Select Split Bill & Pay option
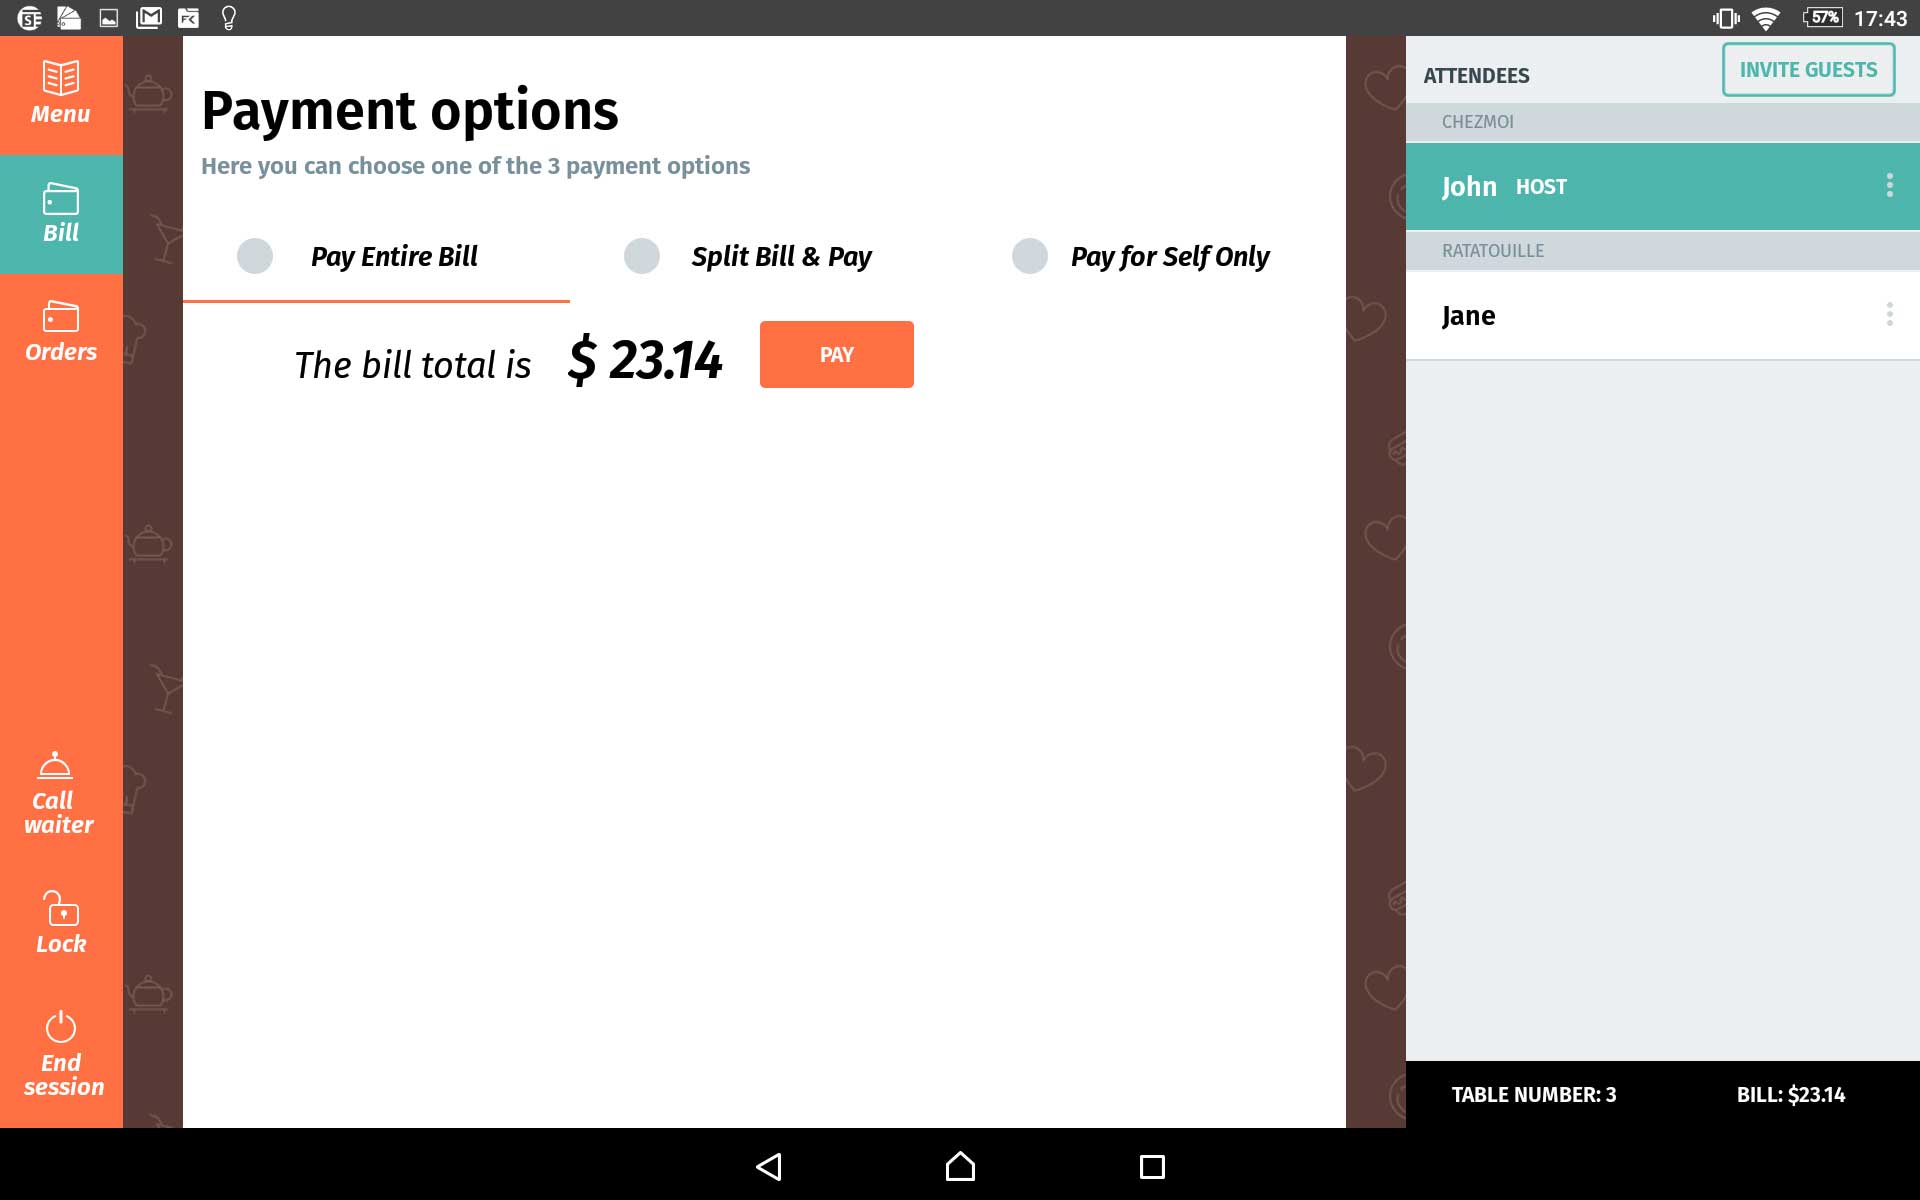 pyautogui.click(x=640, y=256)
